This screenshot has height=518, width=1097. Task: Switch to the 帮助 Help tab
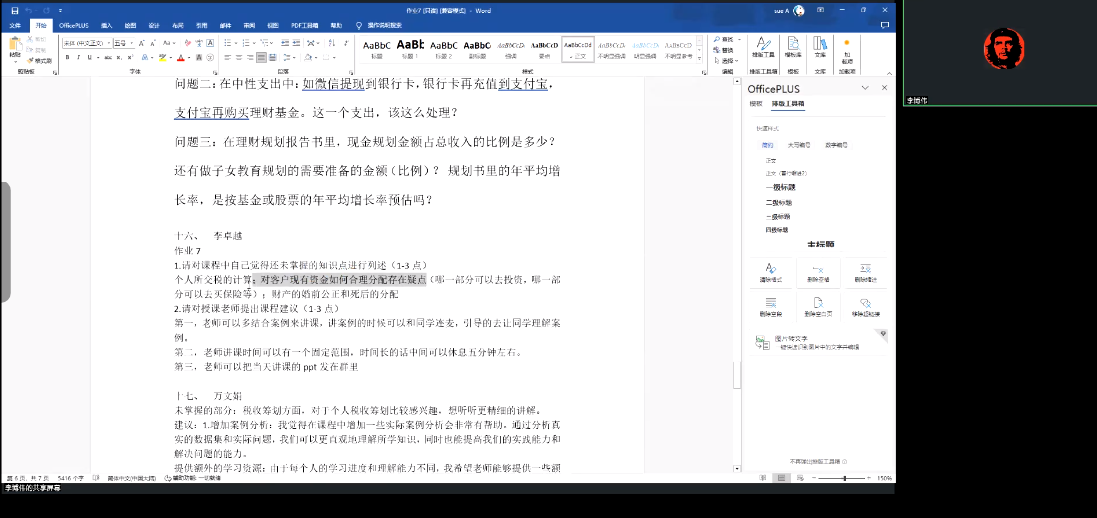337,25
